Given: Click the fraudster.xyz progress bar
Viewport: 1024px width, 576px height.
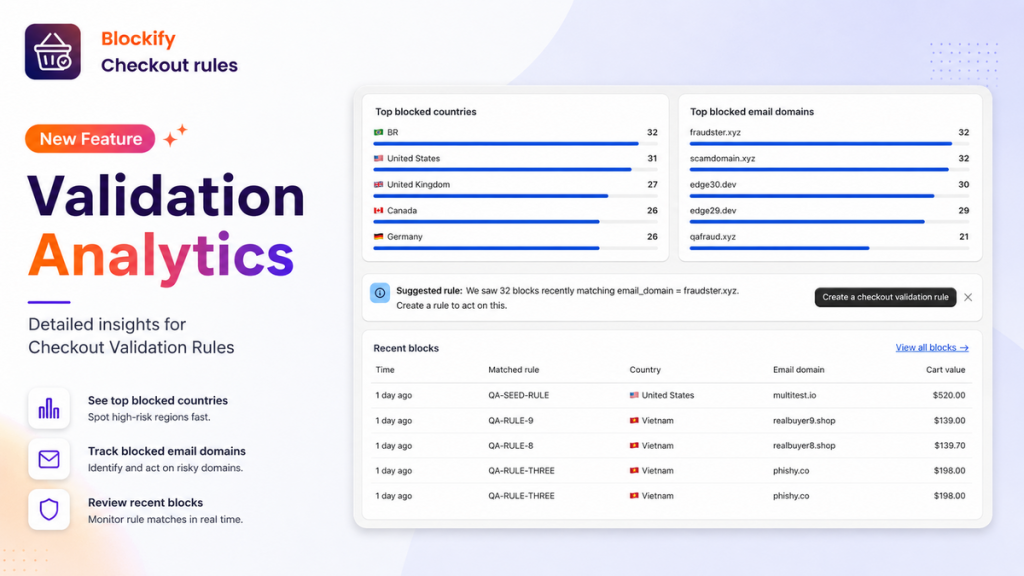Looking at the screenshot, I should point(829,144).
